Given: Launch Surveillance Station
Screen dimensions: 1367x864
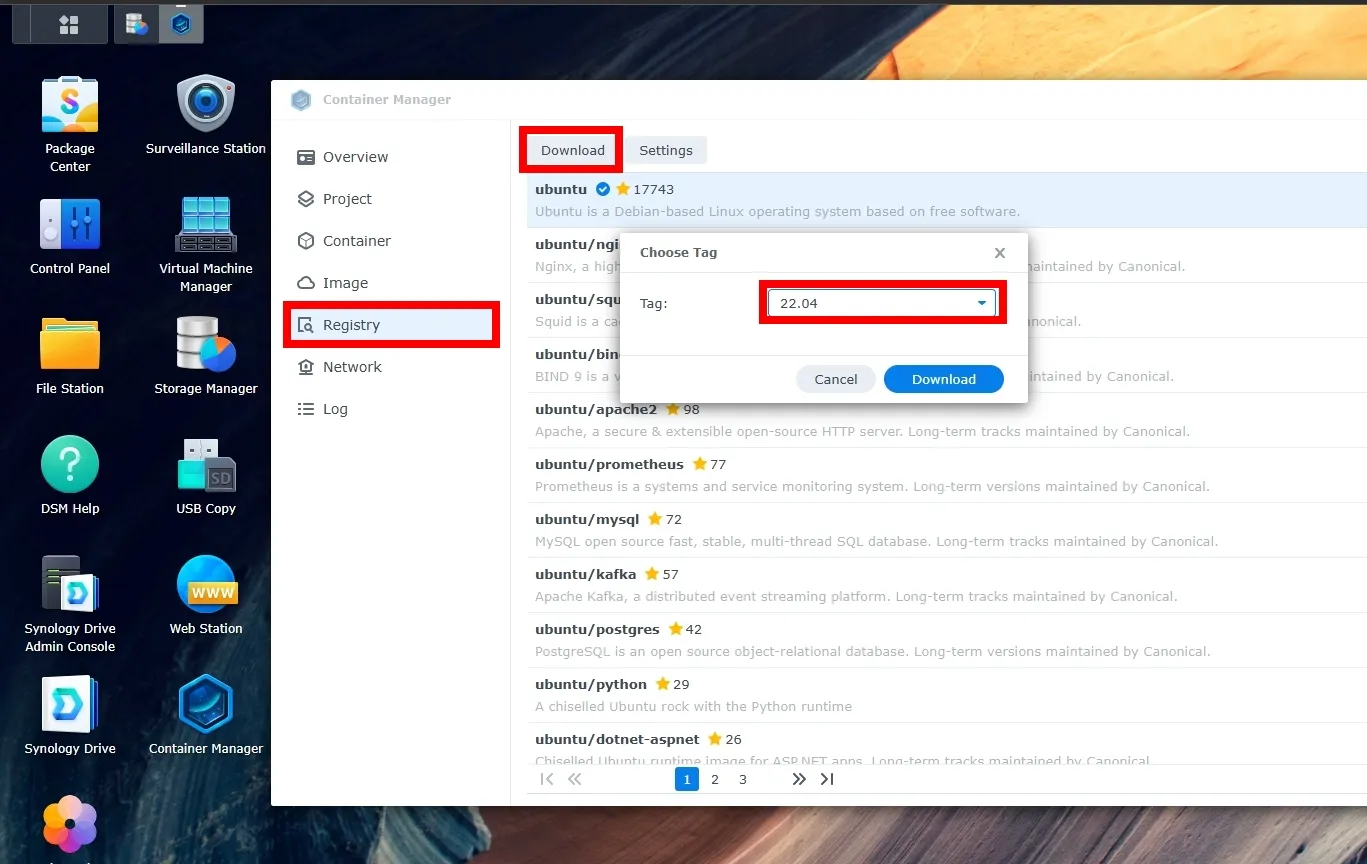Looking at the screenshot, I should coord(204,103).
